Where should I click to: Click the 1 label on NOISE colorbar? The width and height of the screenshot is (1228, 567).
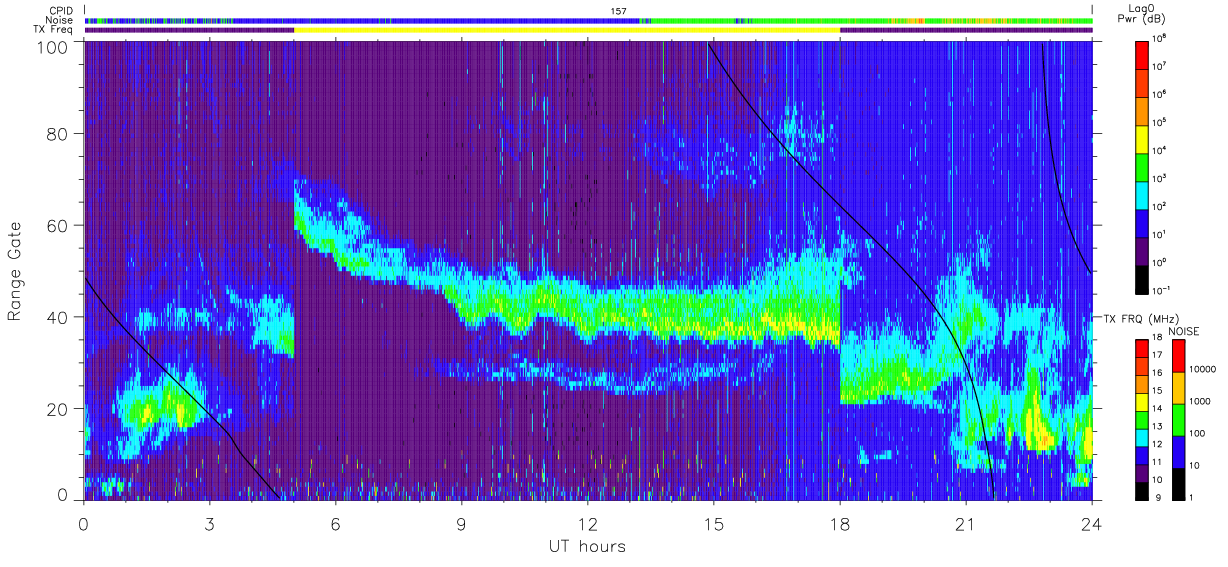coord(1190,496)
